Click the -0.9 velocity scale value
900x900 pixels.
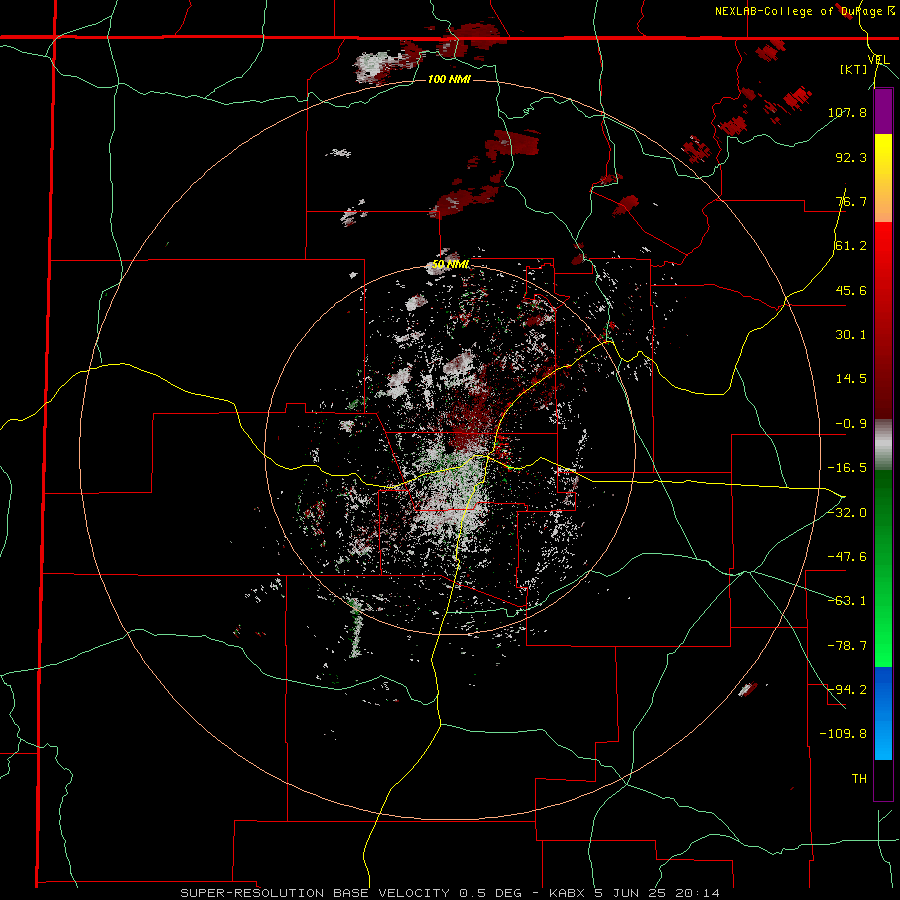[851, 424]
